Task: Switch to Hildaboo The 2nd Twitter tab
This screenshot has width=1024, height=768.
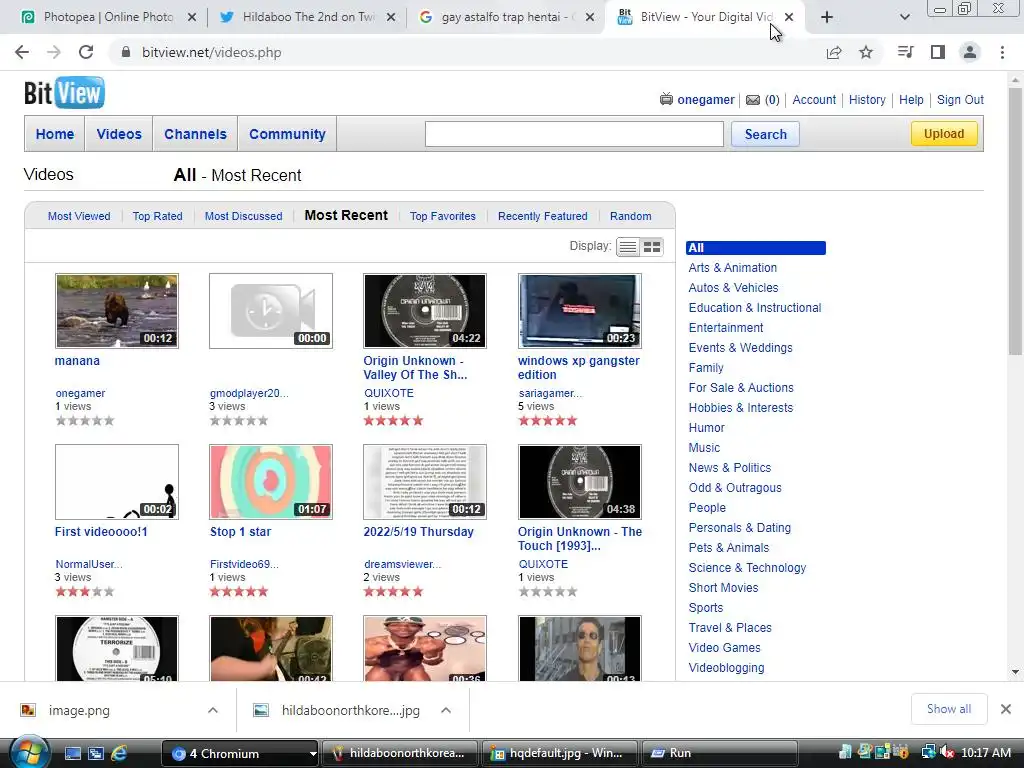Action: (x=308, y=17)
